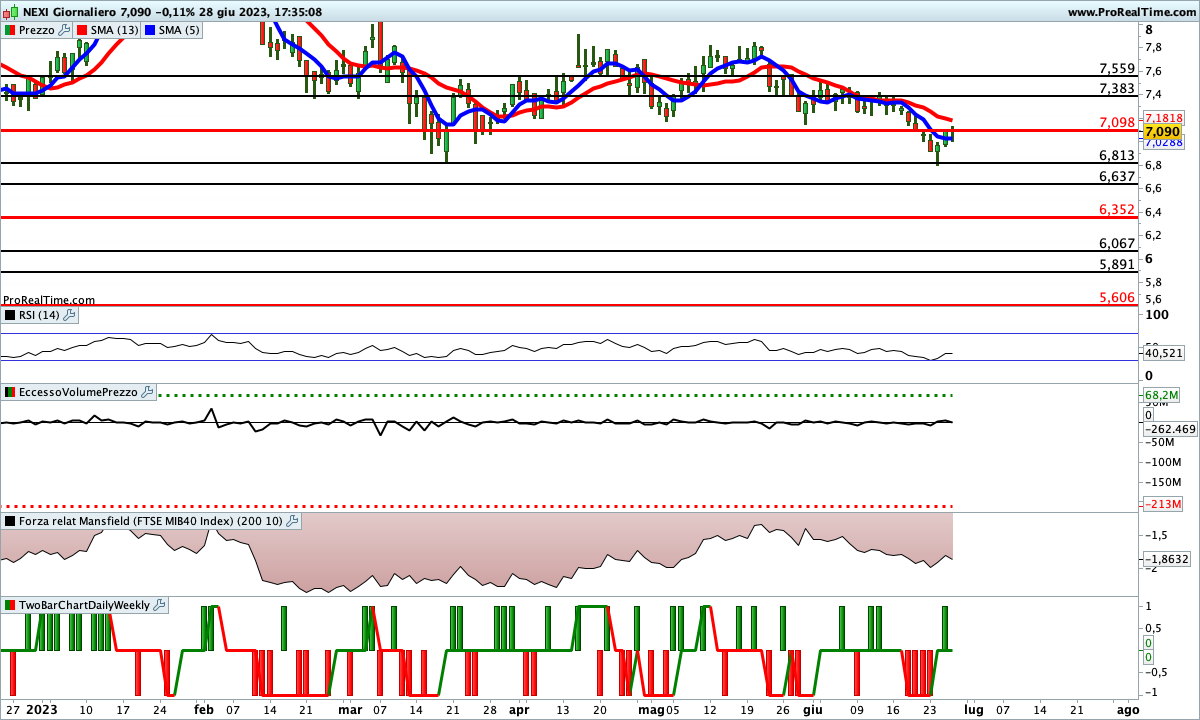Open EccessoVolumePrezzo settings wrench

click(147, 393)
